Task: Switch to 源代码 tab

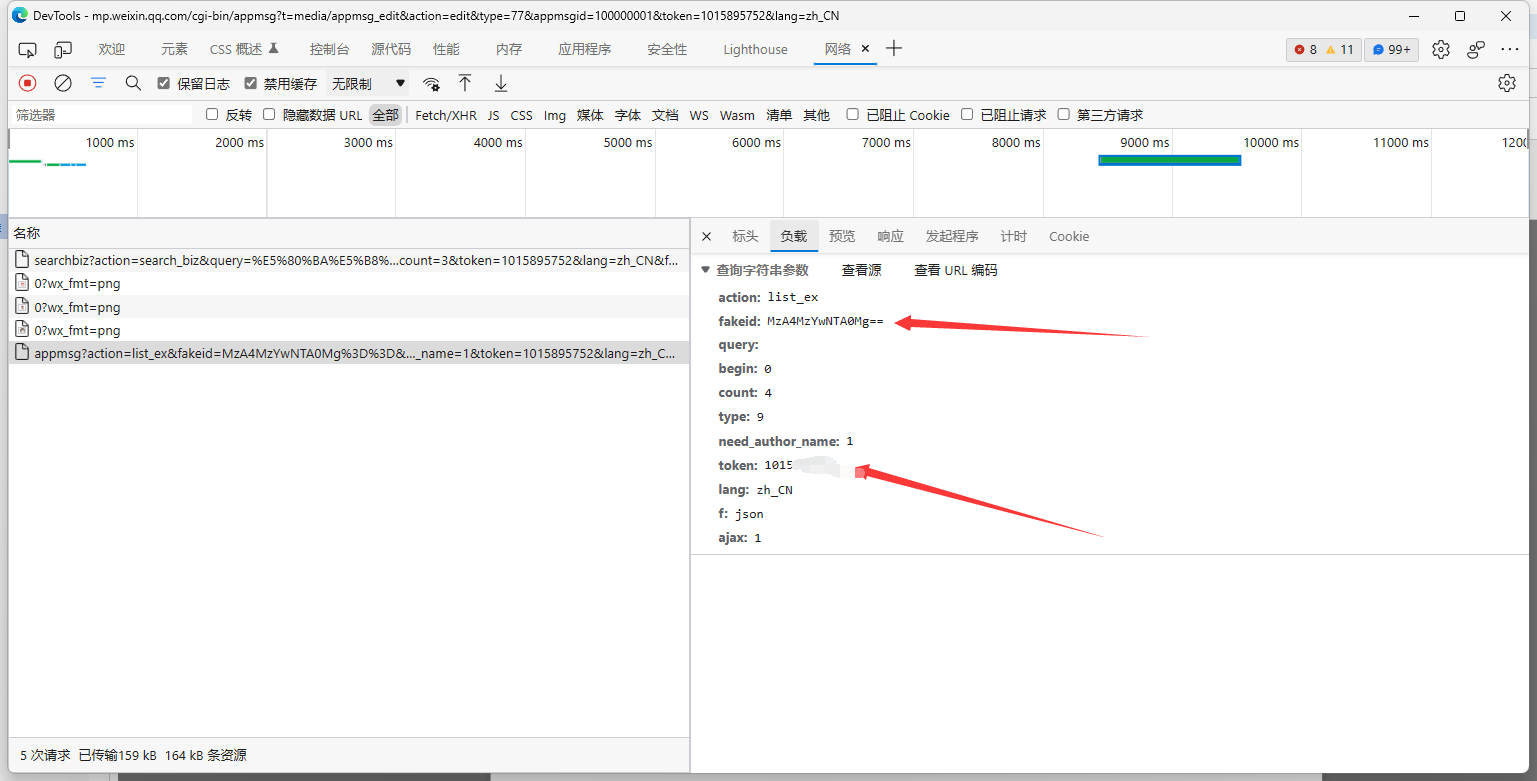Action: (391, 49)
